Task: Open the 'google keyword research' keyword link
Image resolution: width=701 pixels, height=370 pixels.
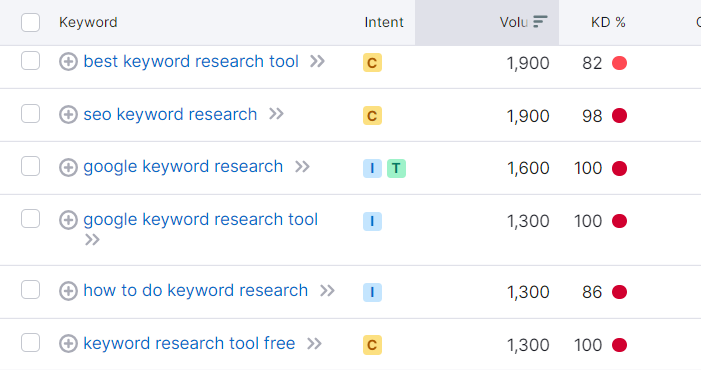Action: point(183,167)
